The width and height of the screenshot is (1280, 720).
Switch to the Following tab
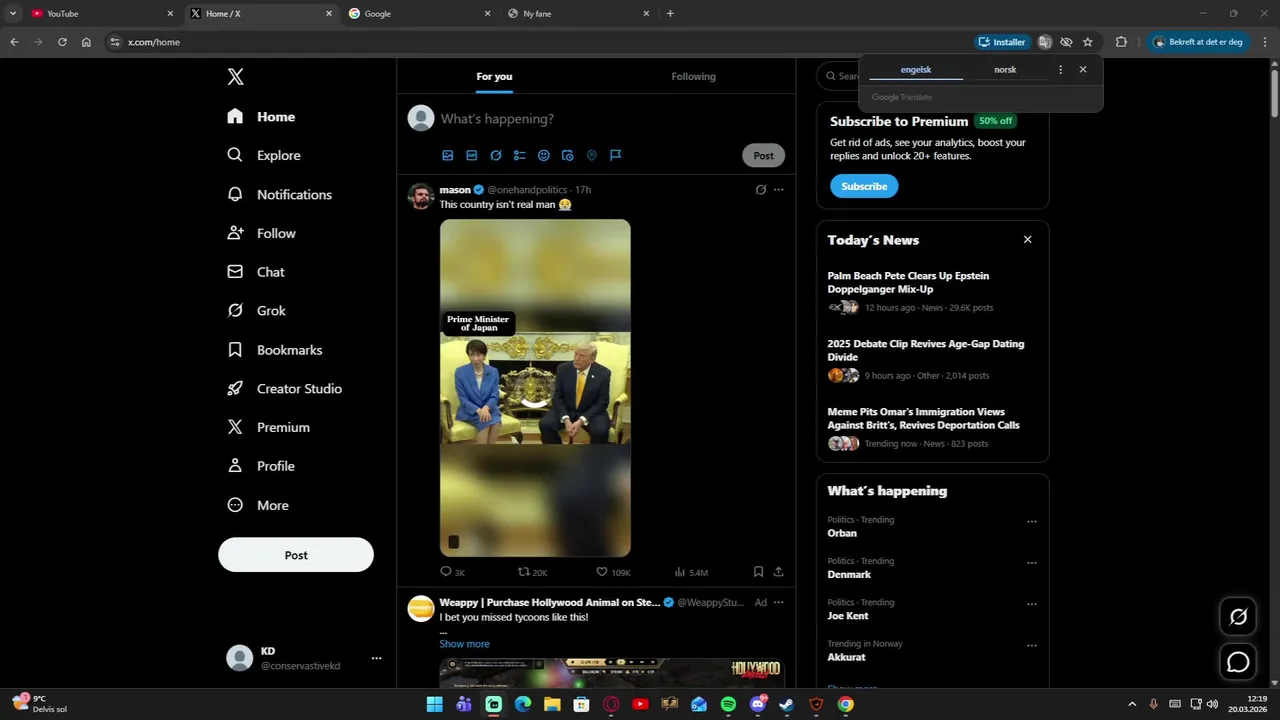click(694, 76)
